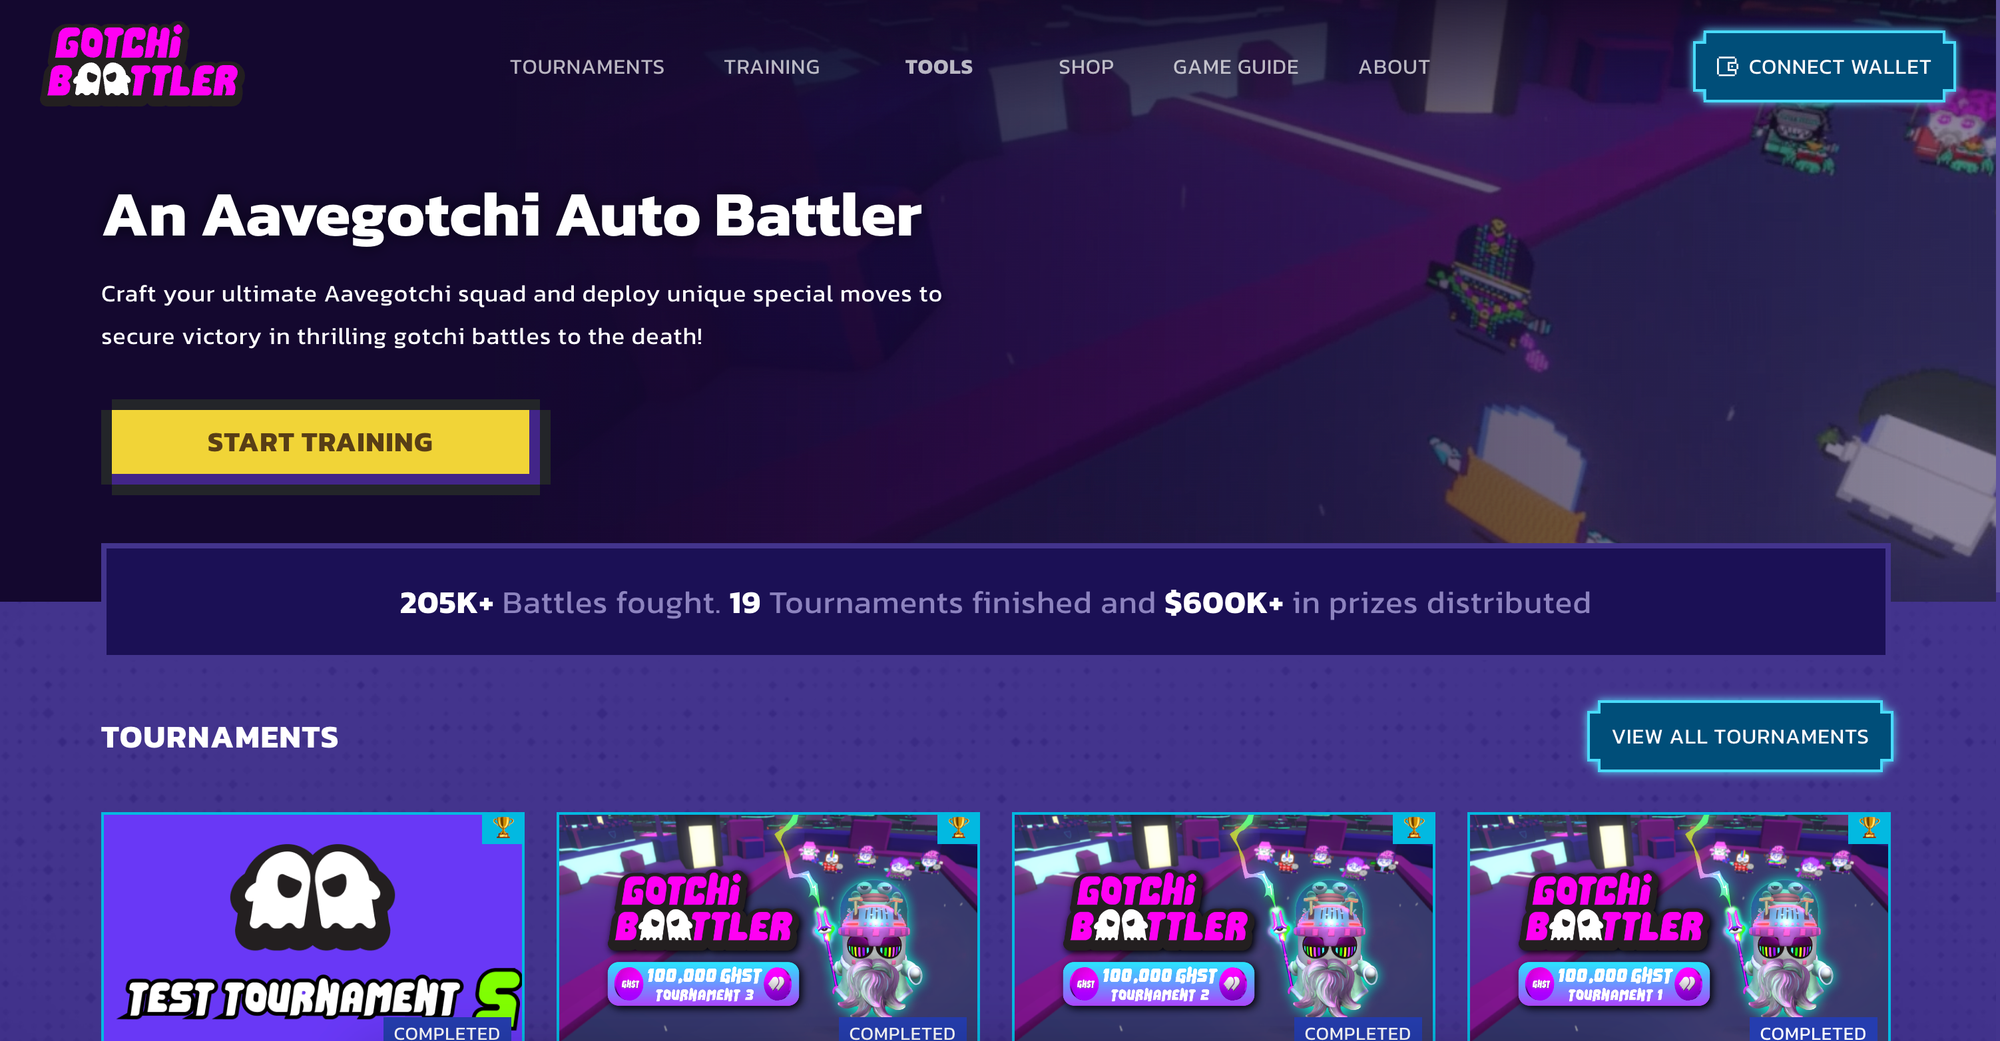Screen dimensions: 2000x1041
Task: Click trophy icon on Tournament 3 card
Action: coord(958,827)
